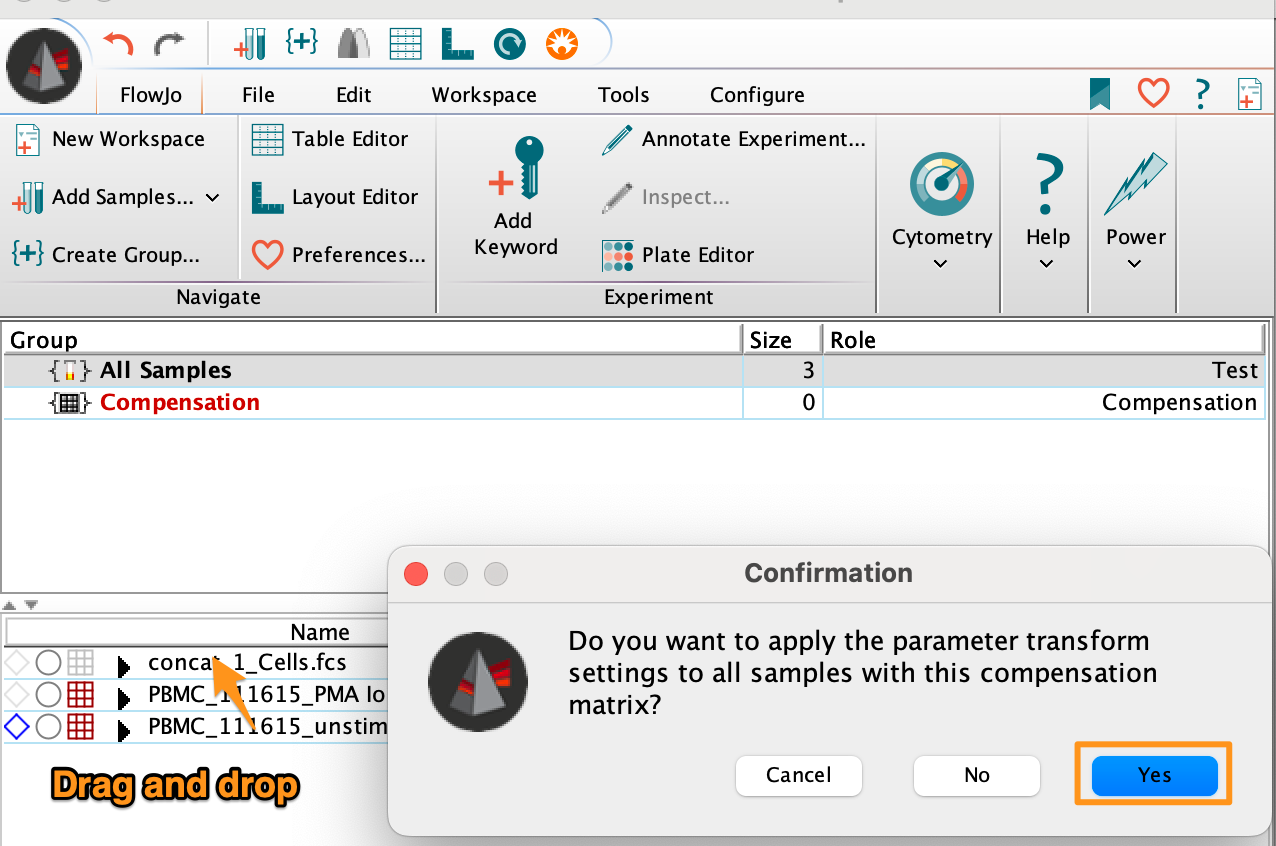Image resolution: width=1276 pixels, height=846 pixels.
Task: Open the Table Editor icon in quick toolbar
Action: coord(405,43)
